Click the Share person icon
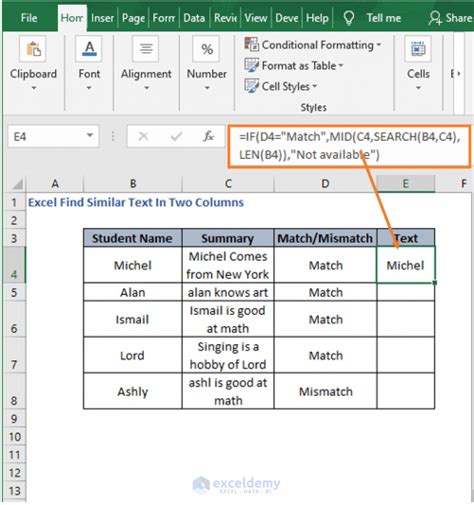 pos(435,18)
